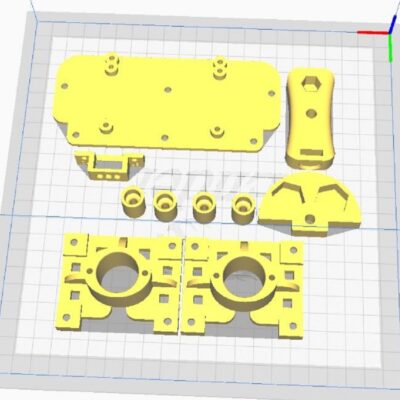Viewport: 400px width, 400px height.
Task: Select the left bearing mount model
Action: pyautogui.click(x=119, y=283)
